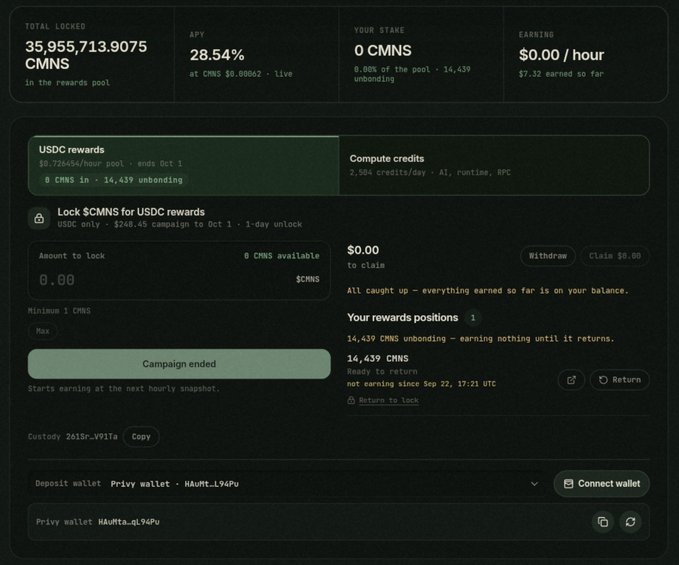Click the '0 CMNS available' label
Viewport: 679px width, 565px height.
coord(281,256)
